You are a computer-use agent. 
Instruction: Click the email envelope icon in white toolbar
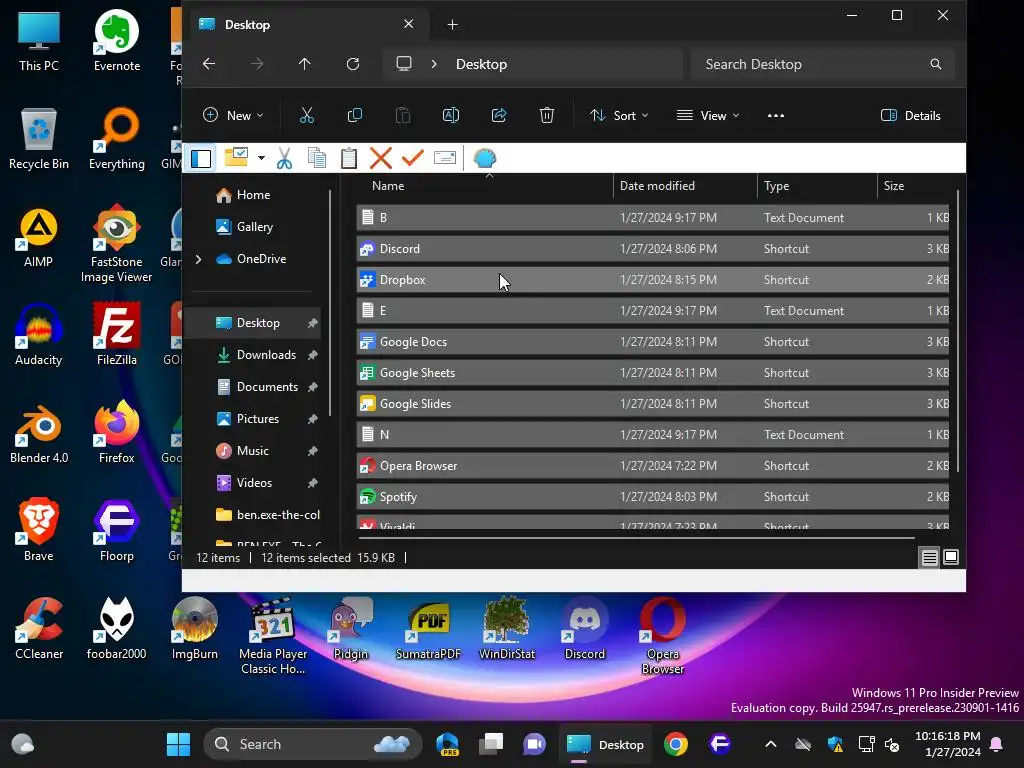coord(445,158)
